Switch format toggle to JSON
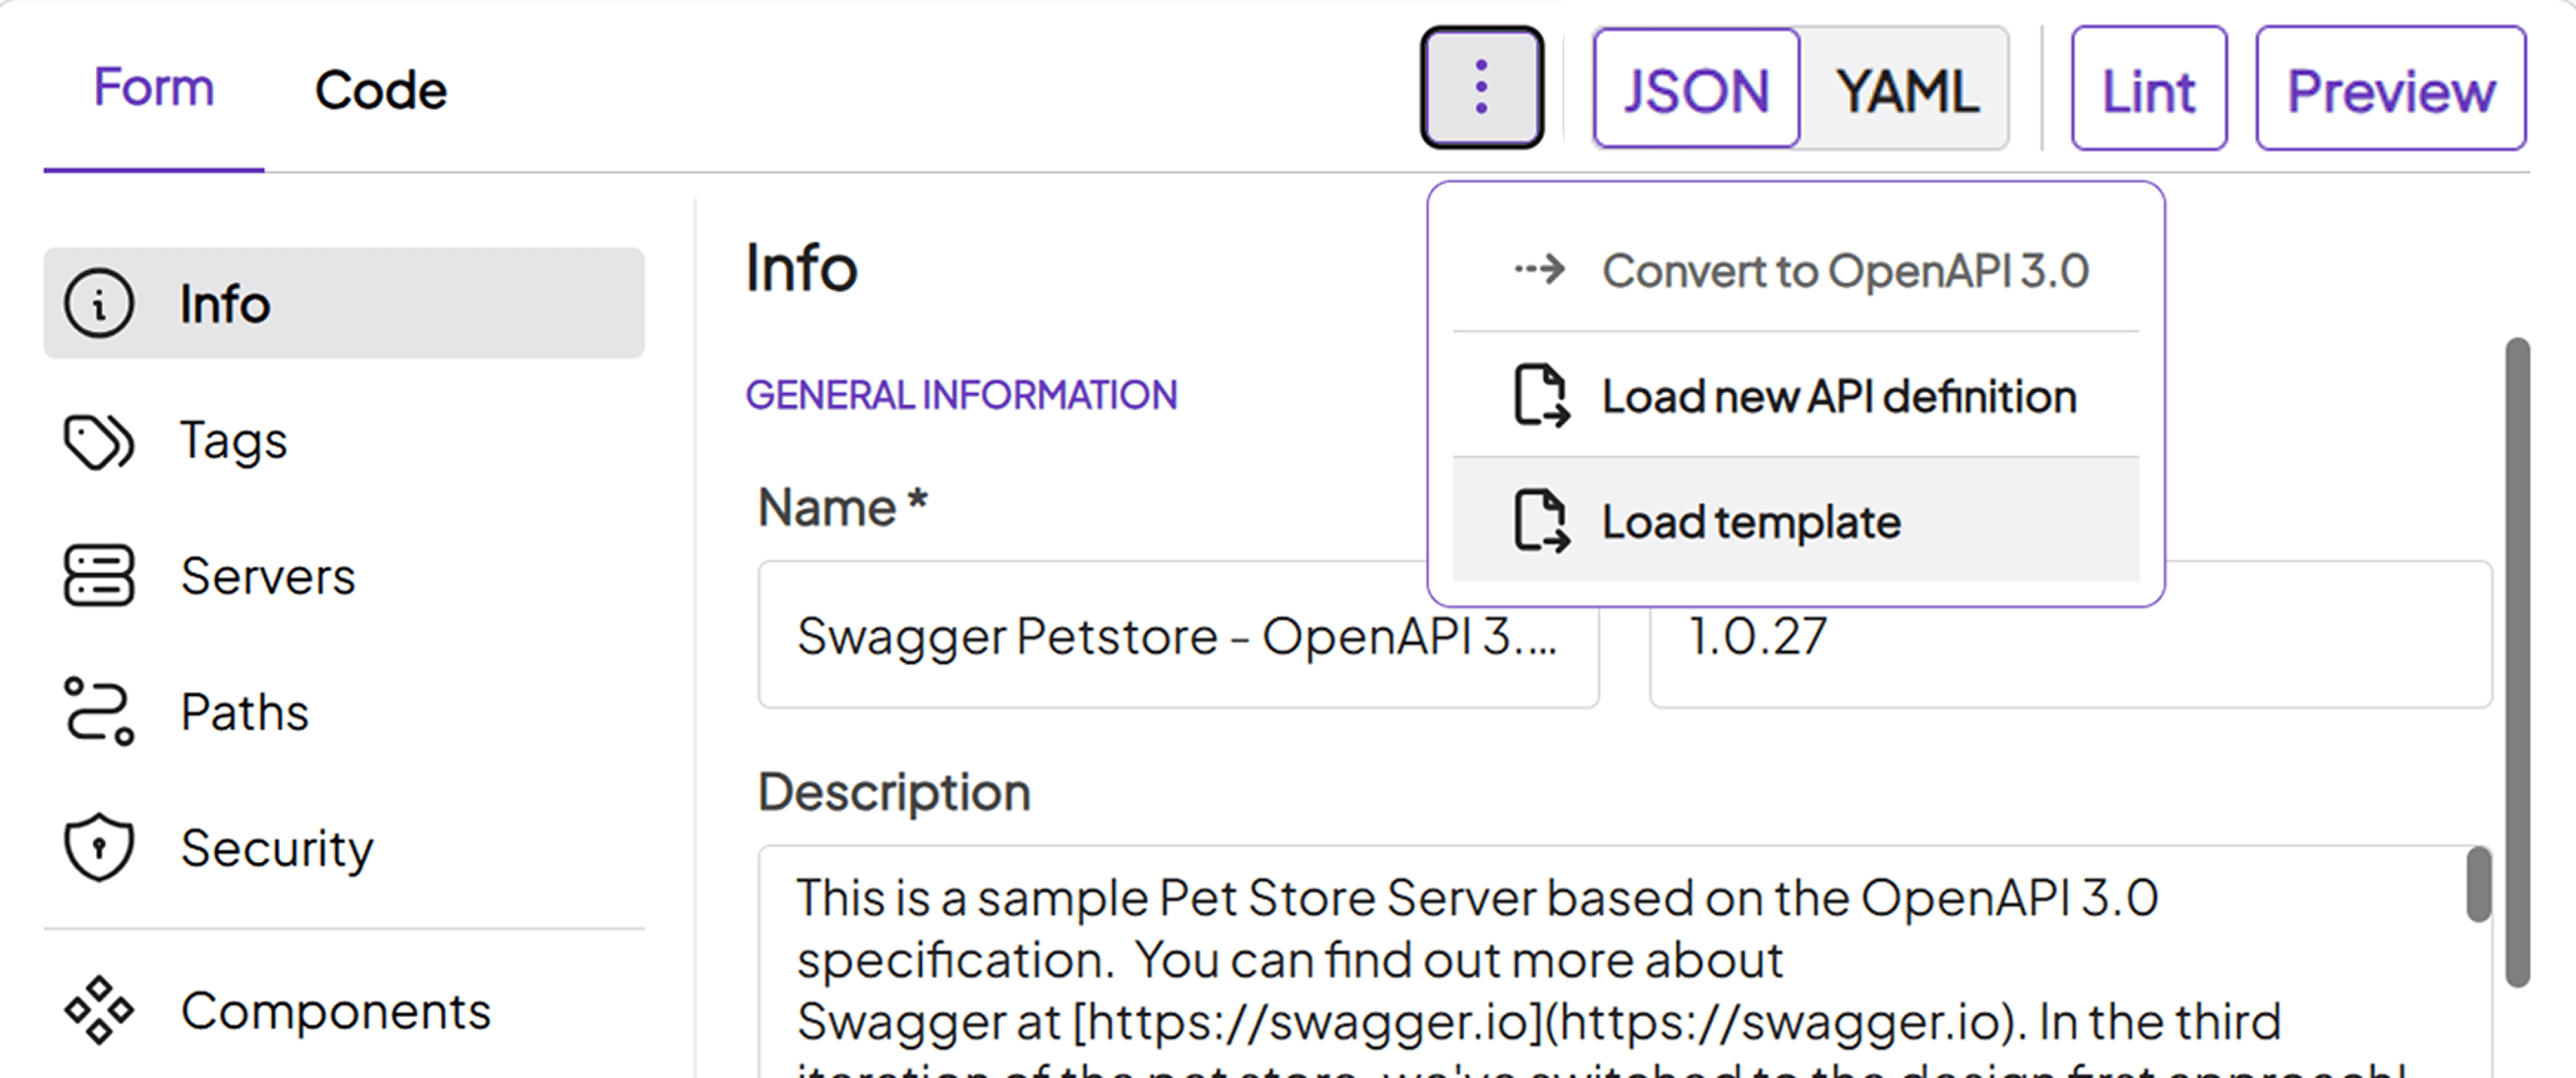This screenshot has width=2576, height=1078. pos(1696,90)
